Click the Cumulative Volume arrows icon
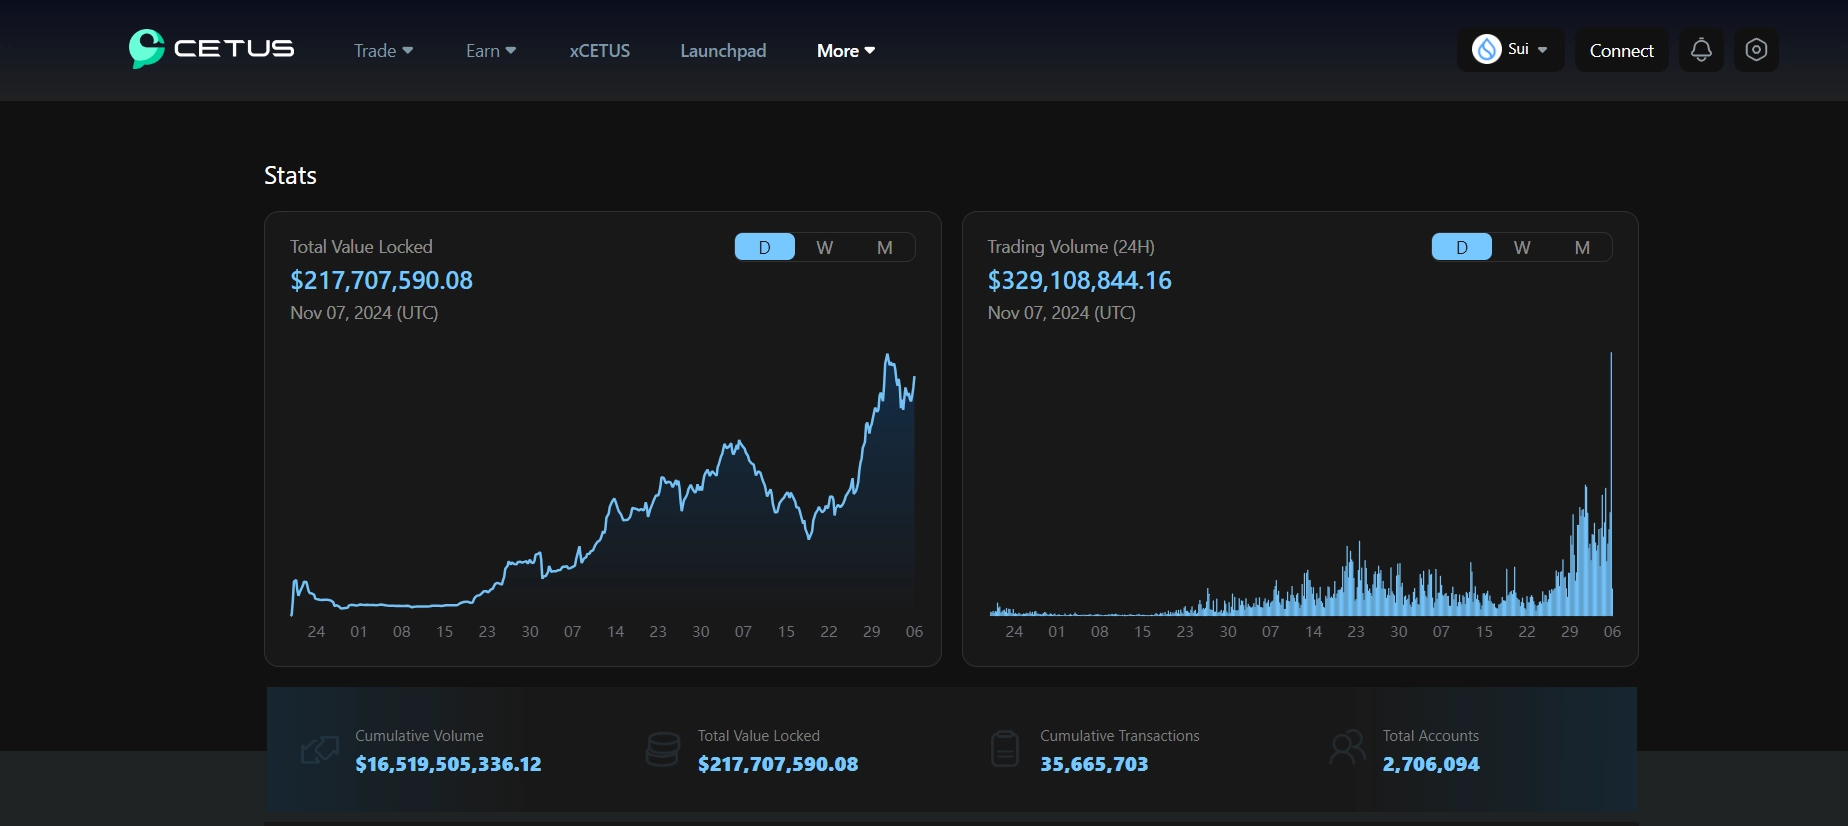This screenshot has height=826, width=1848. click(320, 750)
